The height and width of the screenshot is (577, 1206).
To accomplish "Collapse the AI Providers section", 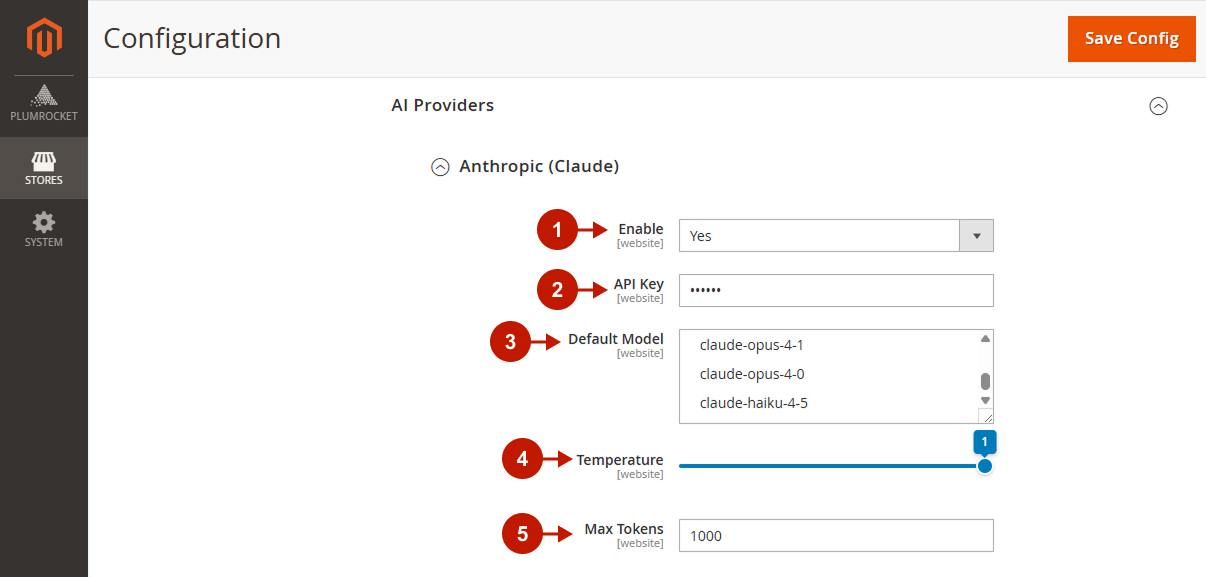I will point(1159,105).
